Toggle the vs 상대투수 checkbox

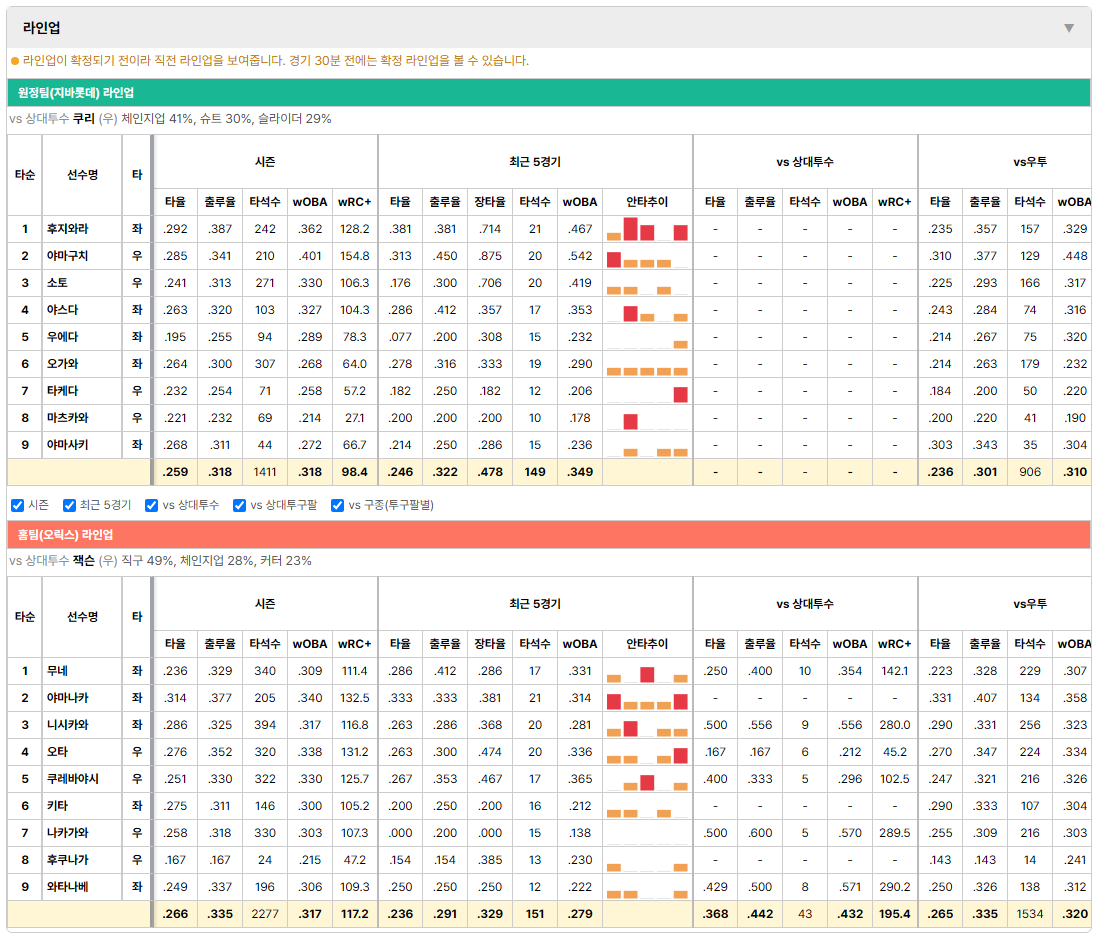pyautogui.click(x=151, y=506)
